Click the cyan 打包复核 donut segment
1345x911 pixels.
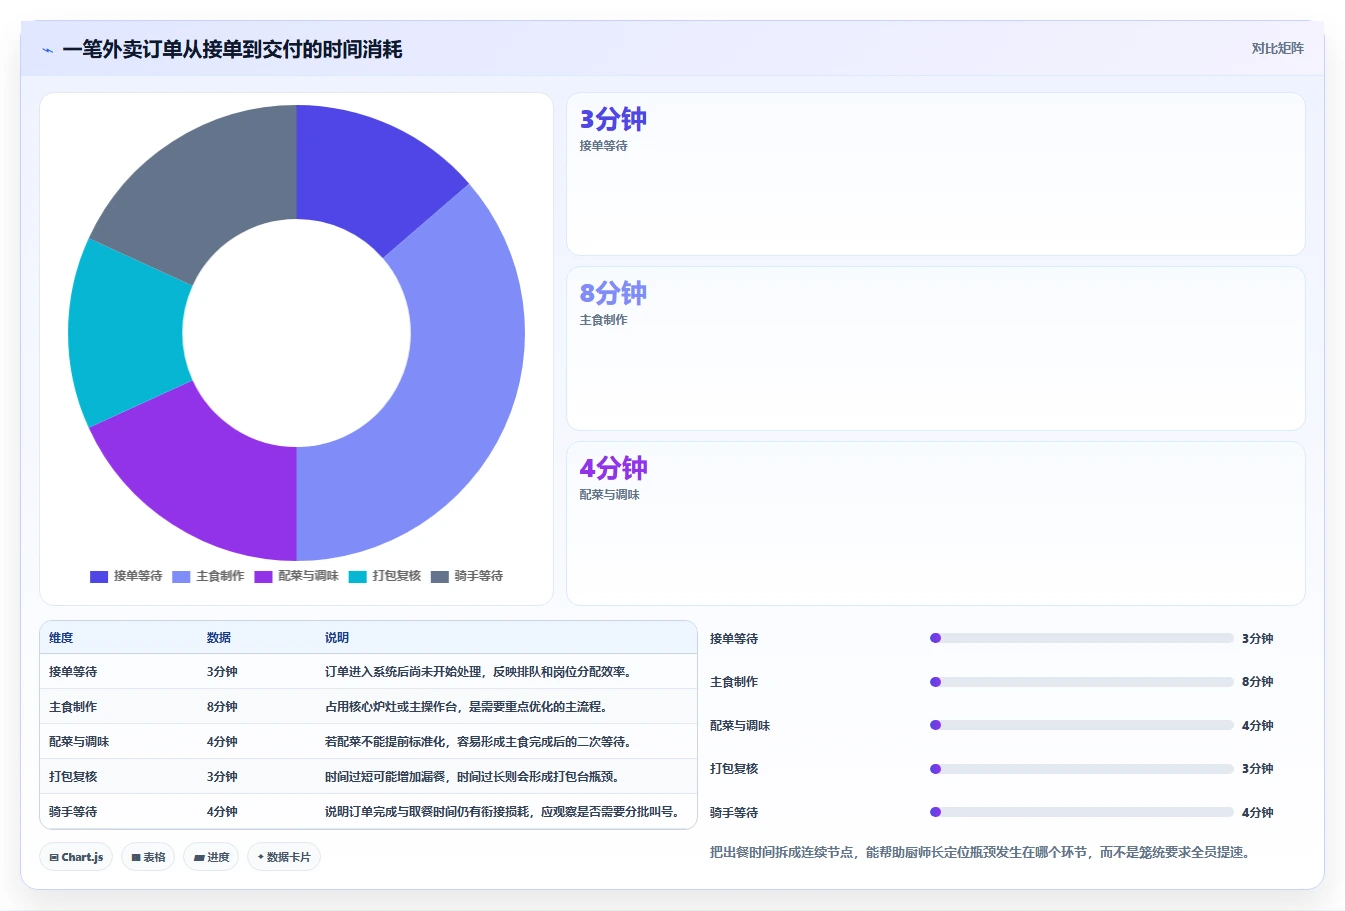click(x=125, y=333)
